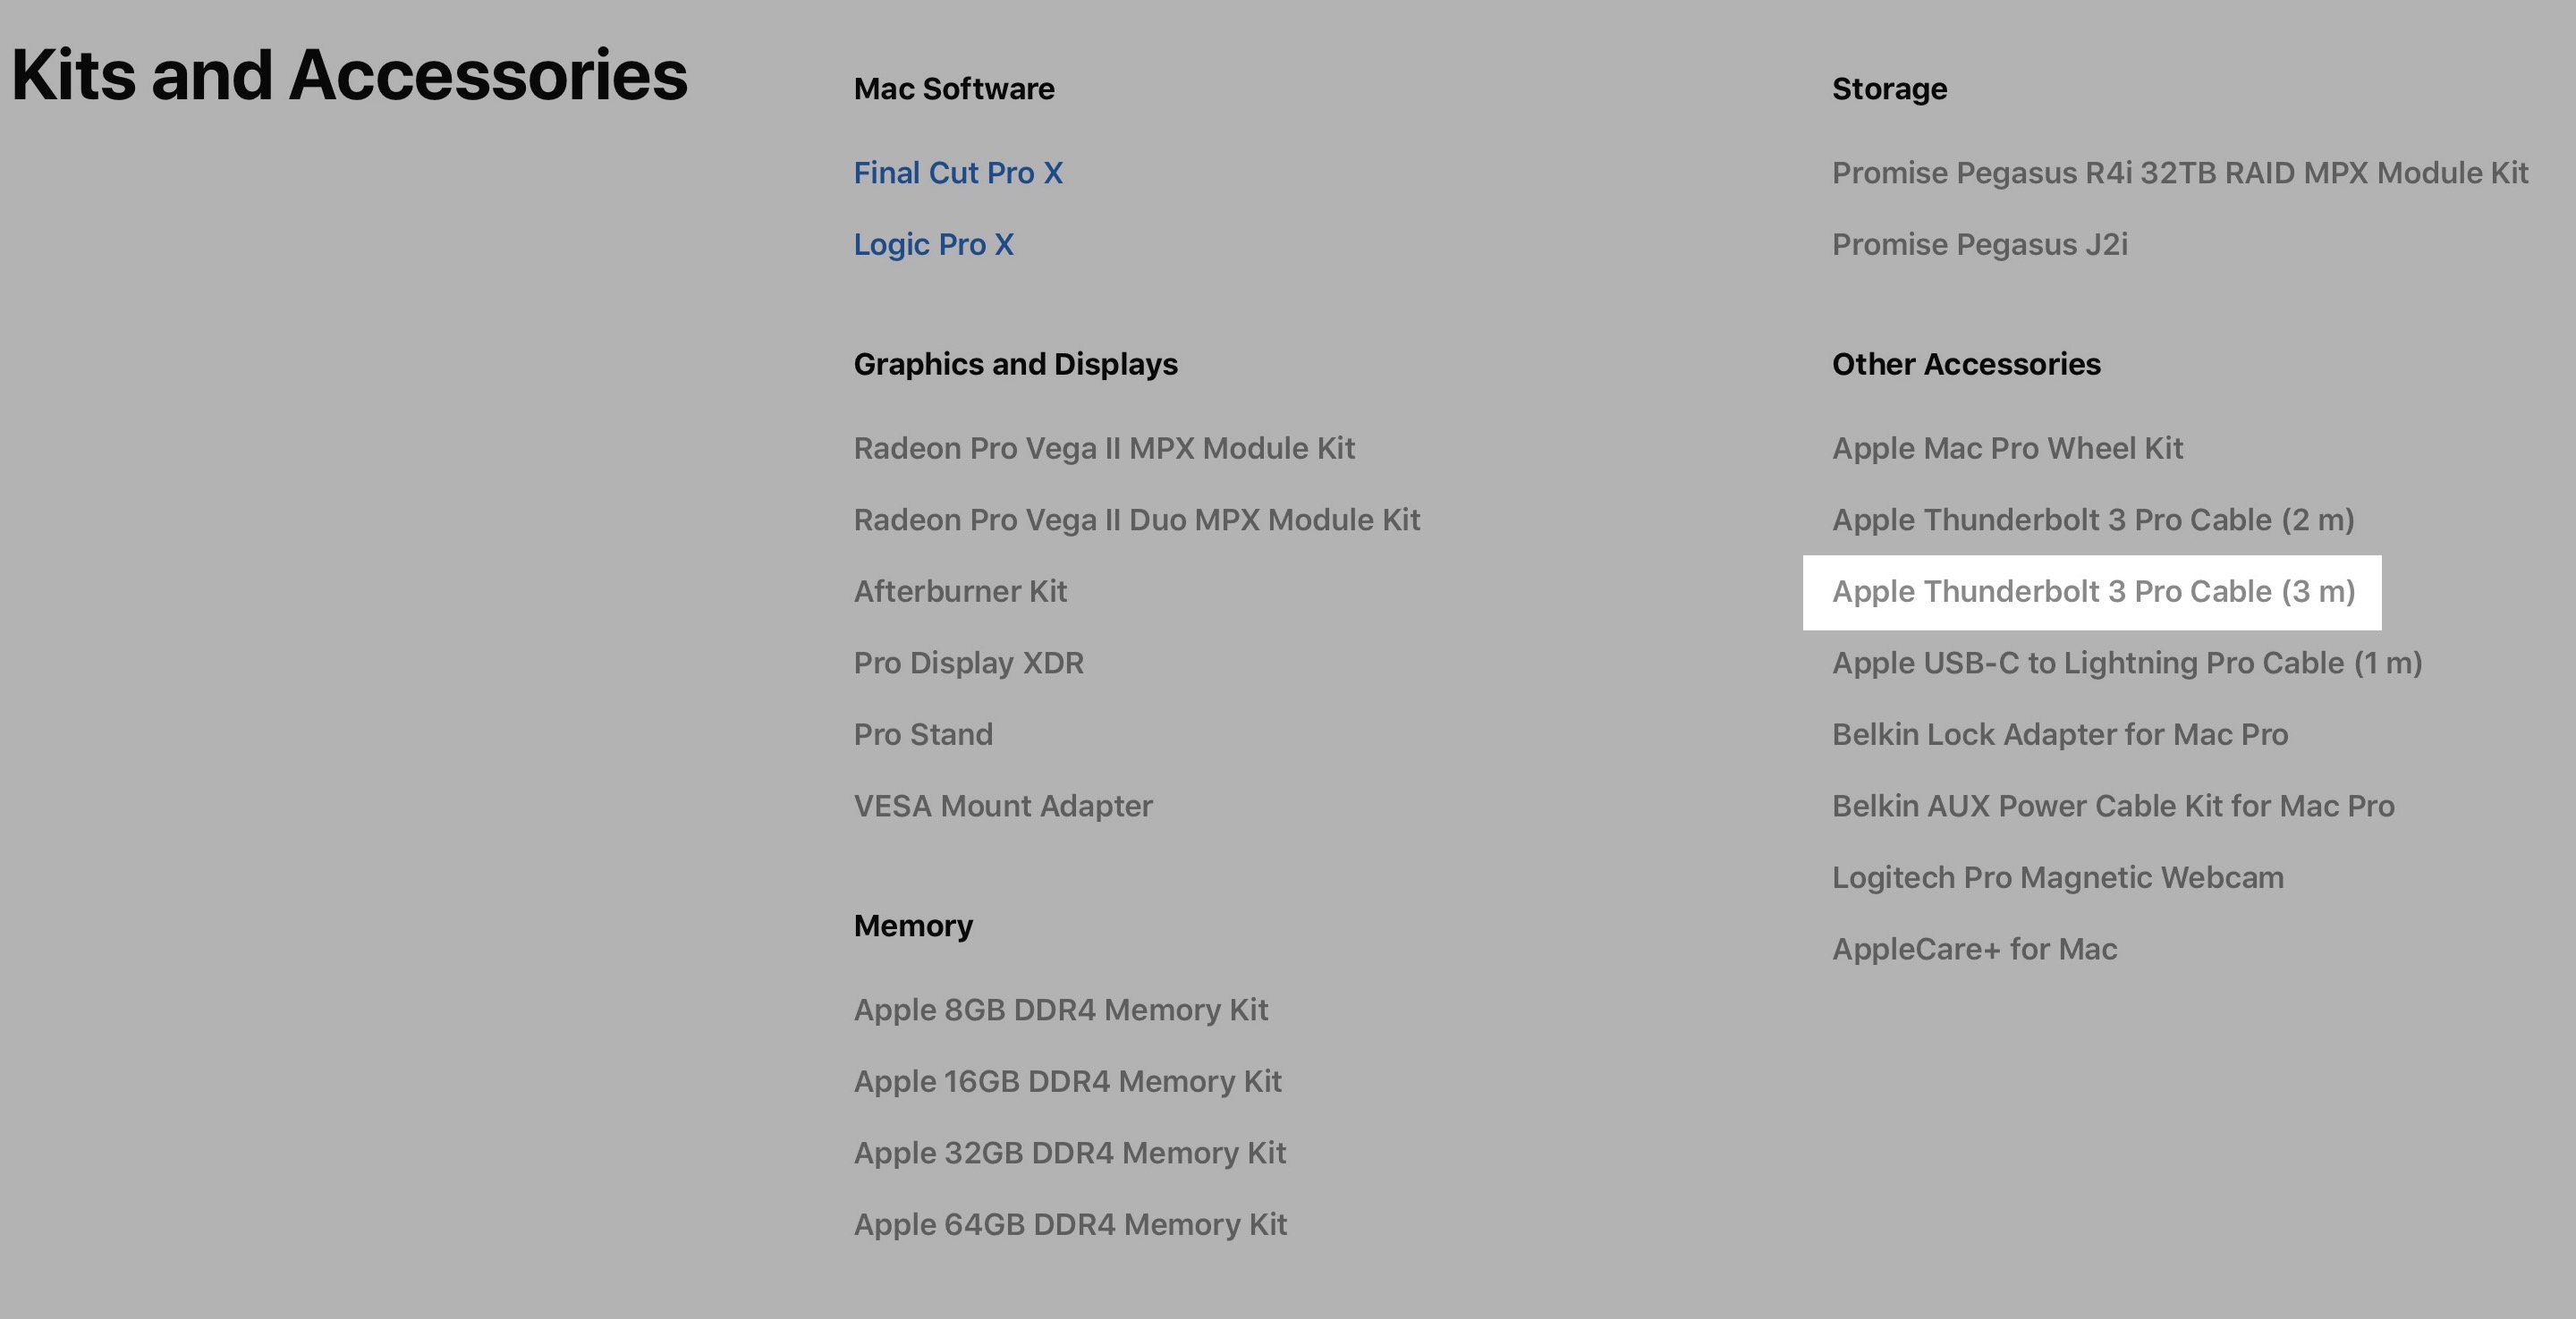Viewport: 2576px width, 1319px height.
Task: Open Radeon Pro Vega II Duo MPX Module Kit
Action: pyautogui.click(x=1136, y=520)
